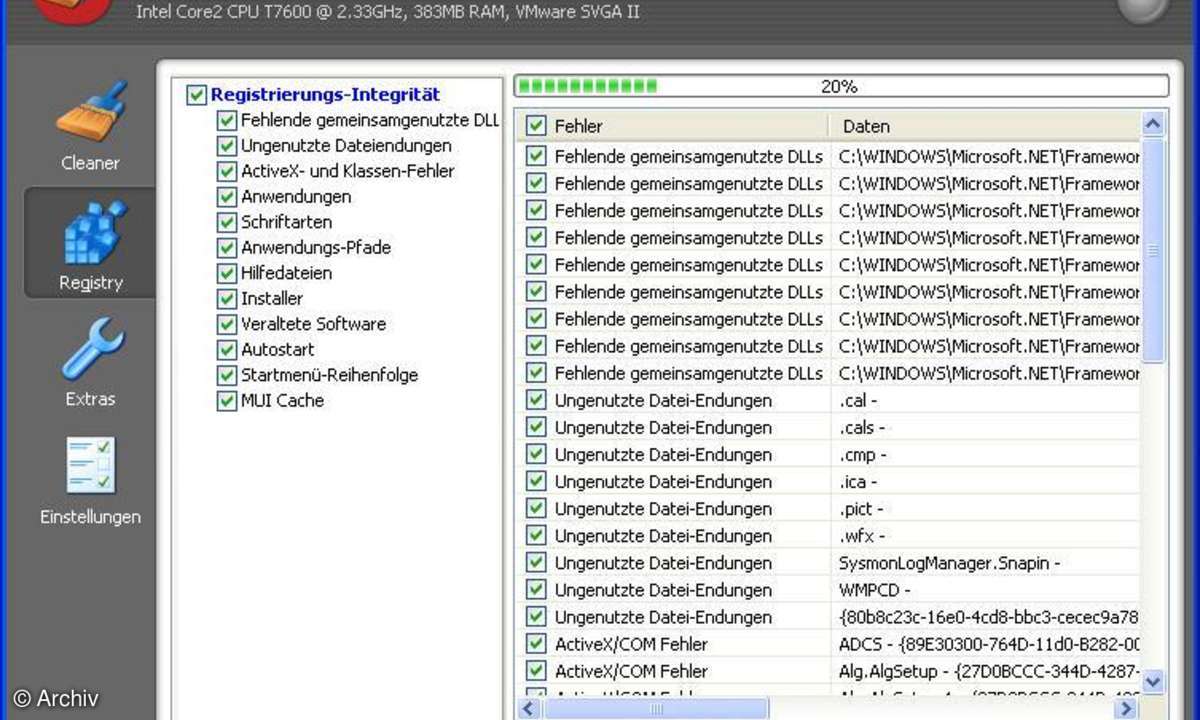The width and height of the screenshot is (1200, 720).
Task: Open the Cleaner section brush icon
Action: [90, 113]
